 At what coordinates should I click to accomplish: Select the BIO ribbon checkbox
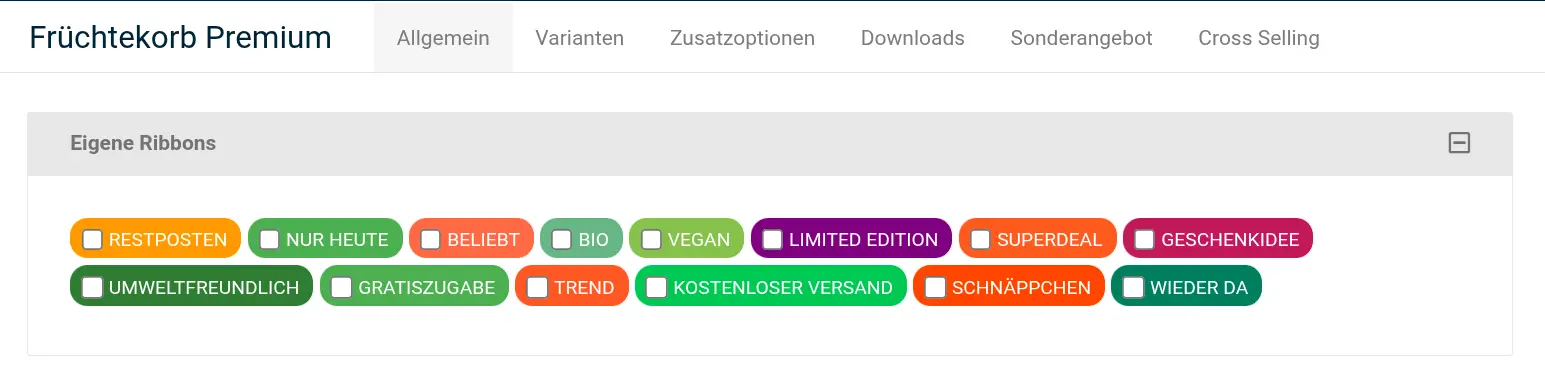click(562, 239)
